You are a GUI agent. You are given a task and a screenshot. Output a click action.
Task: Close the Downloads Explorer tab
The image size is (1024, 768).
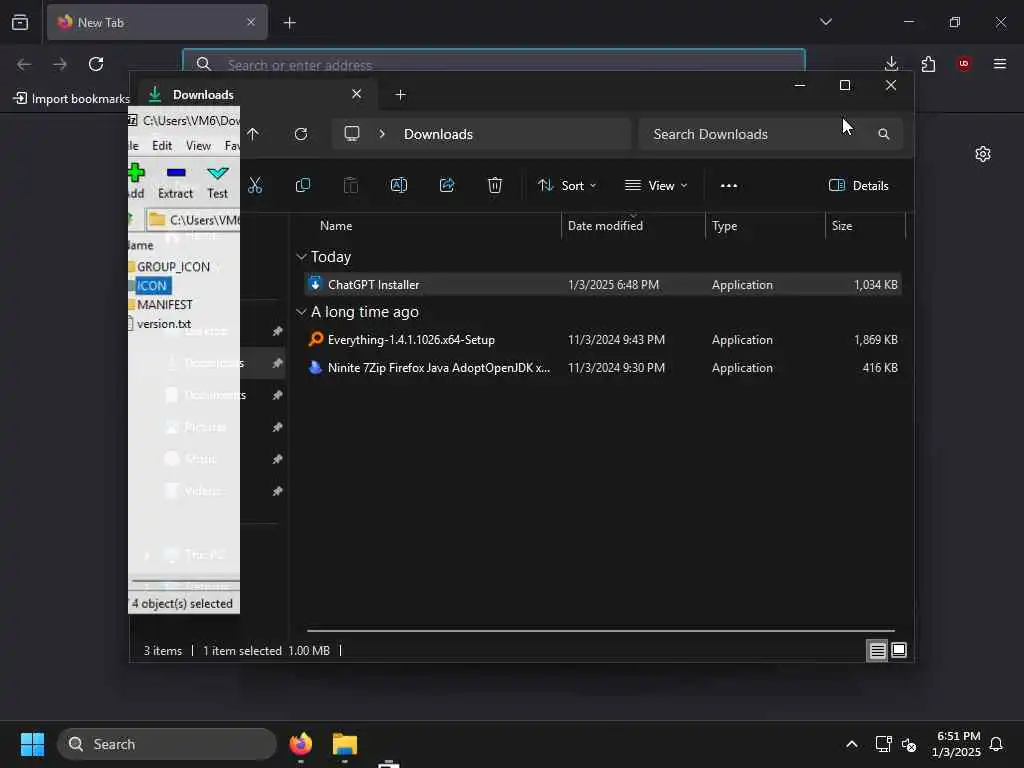pos(357,94)
